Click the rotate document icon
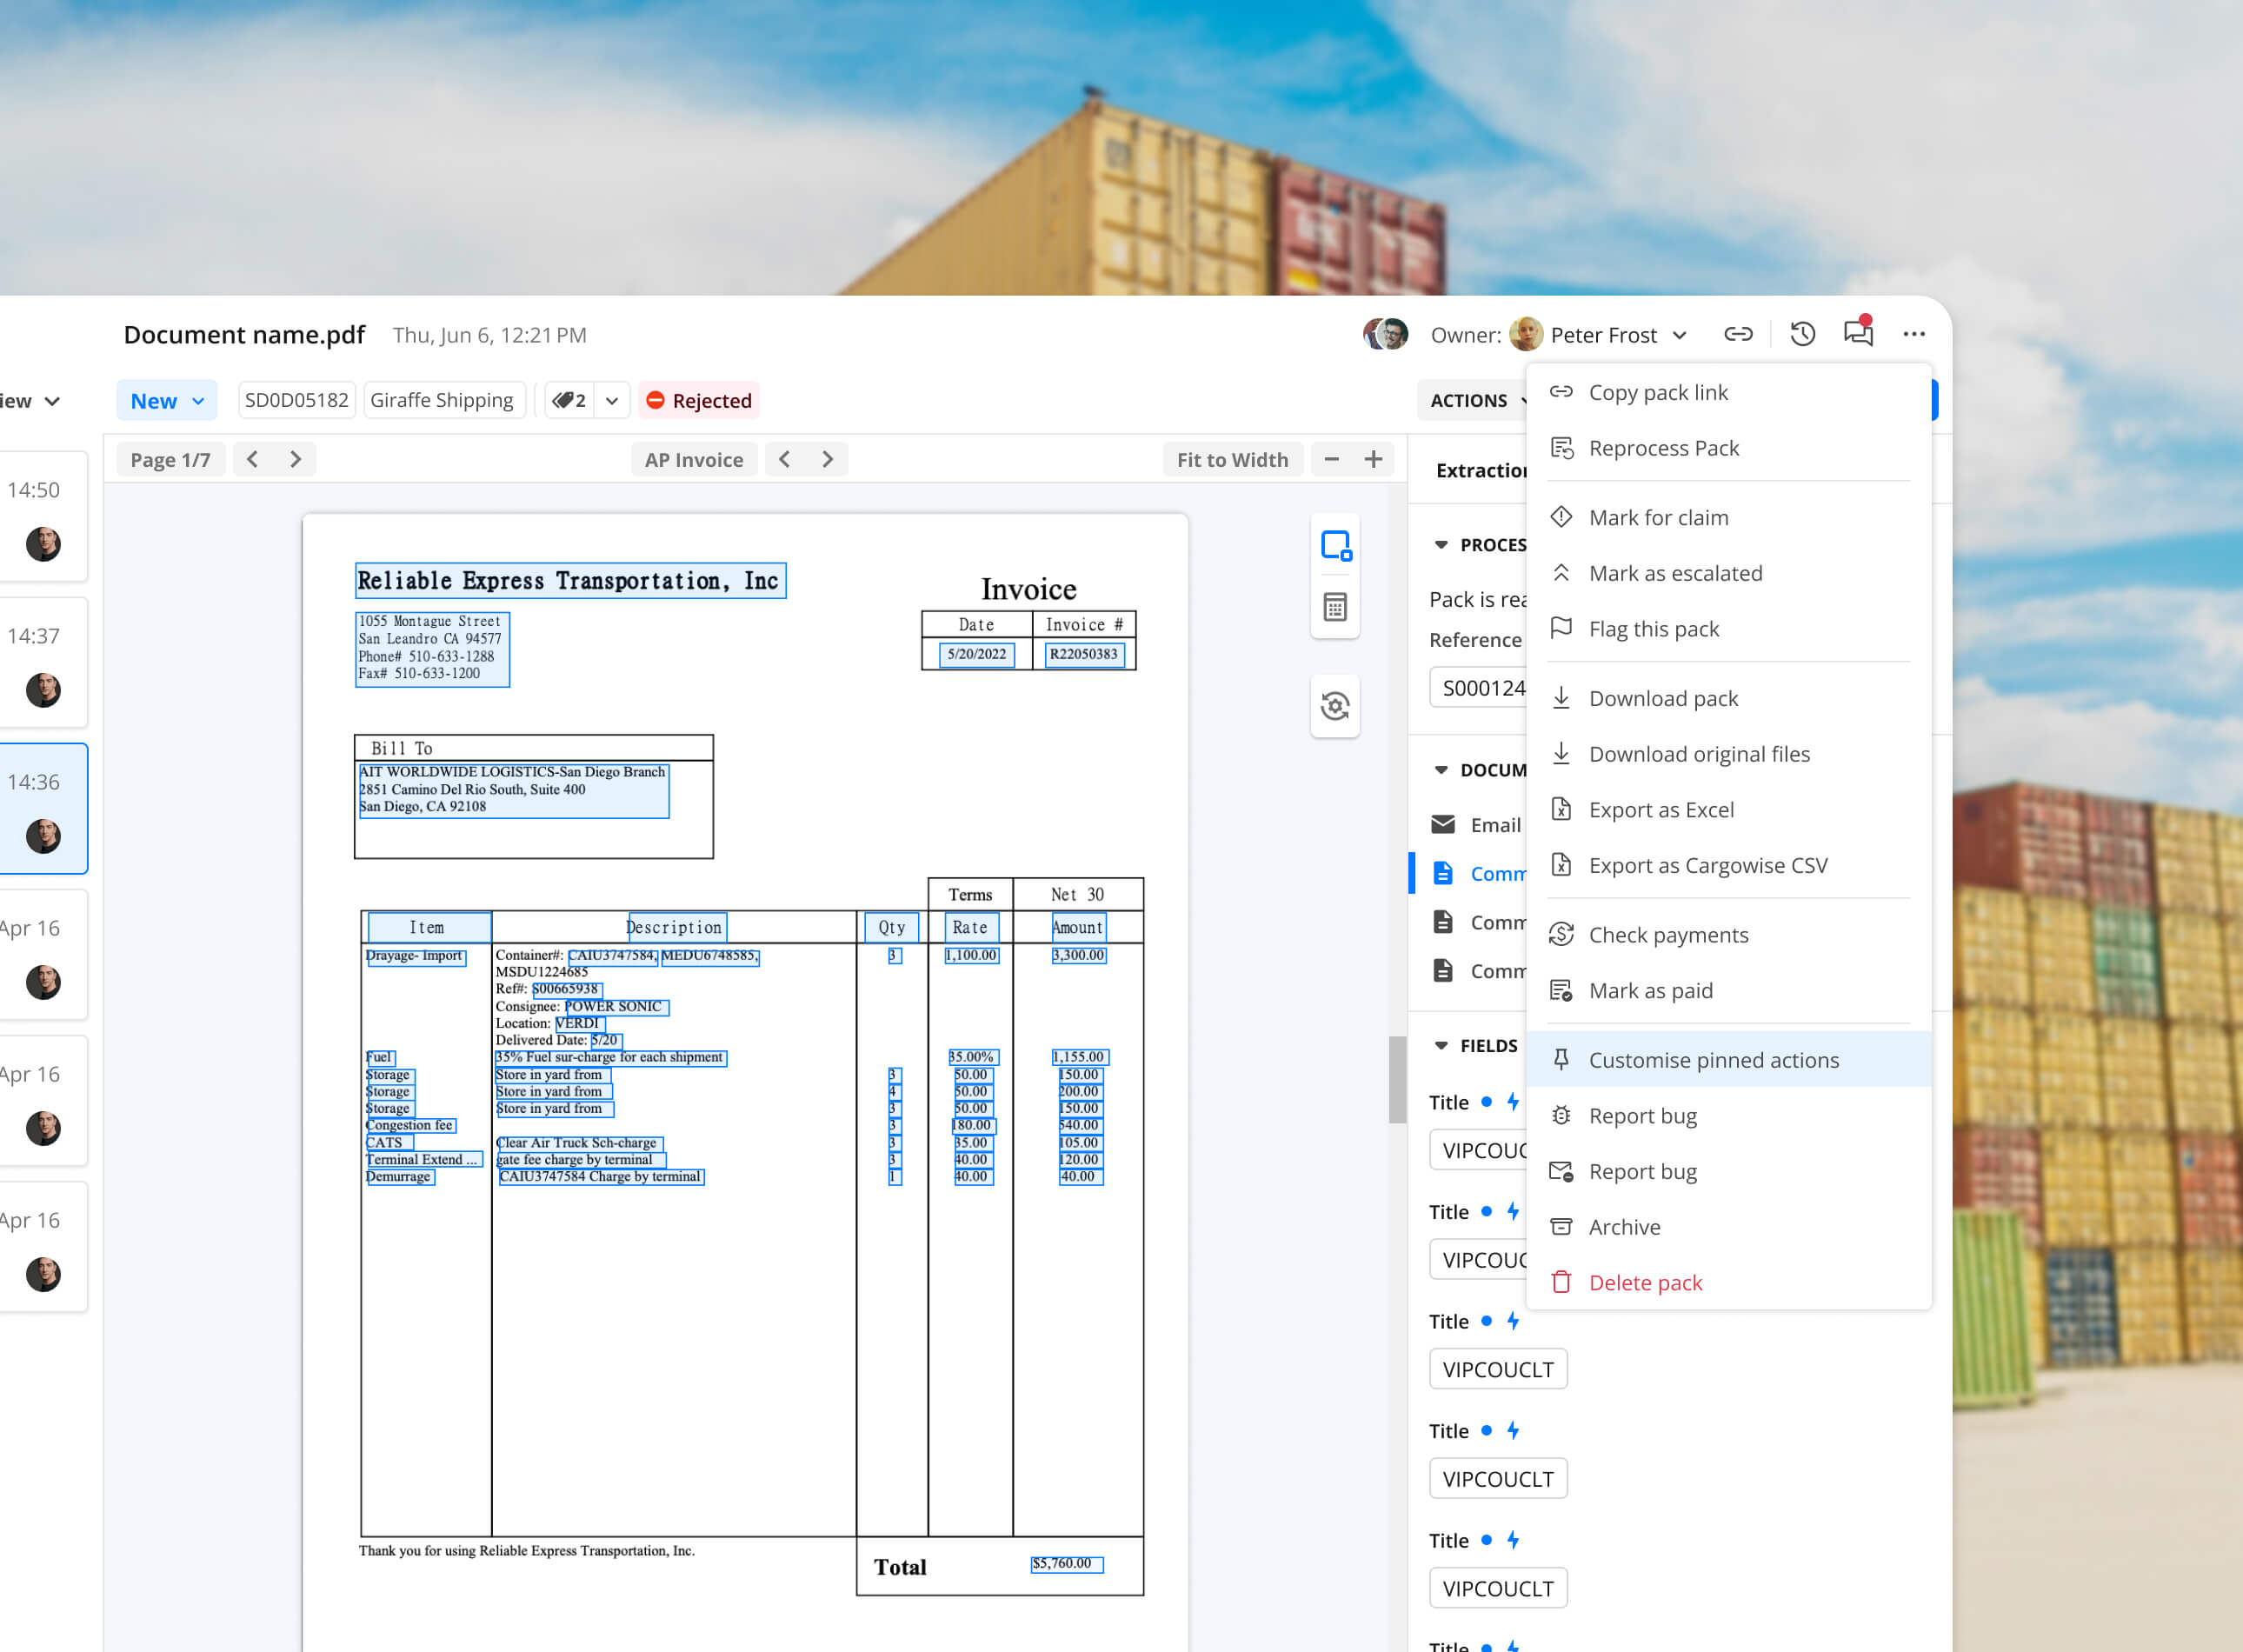This screenshot has width=2243, height=1652. 1335,706
